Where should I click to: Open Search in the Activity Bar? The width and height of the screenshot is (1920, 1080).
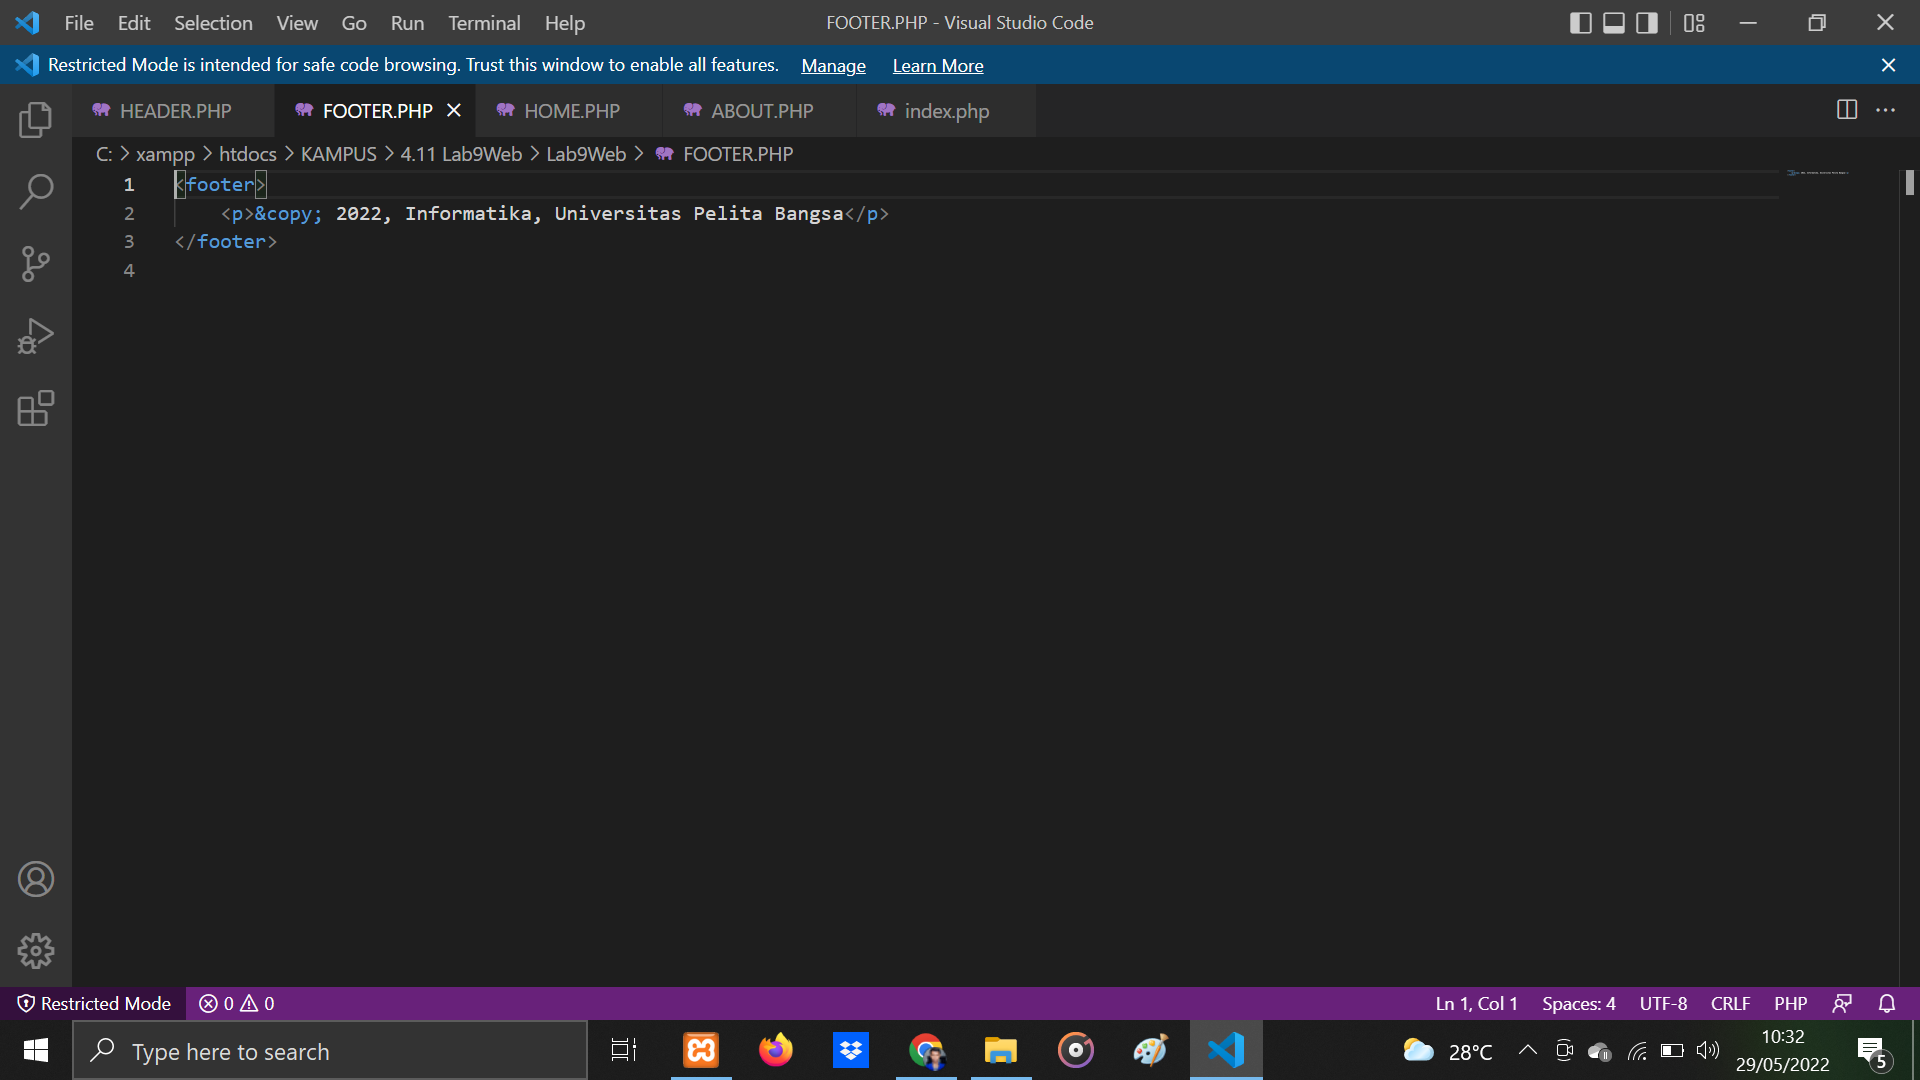[36, 190]
